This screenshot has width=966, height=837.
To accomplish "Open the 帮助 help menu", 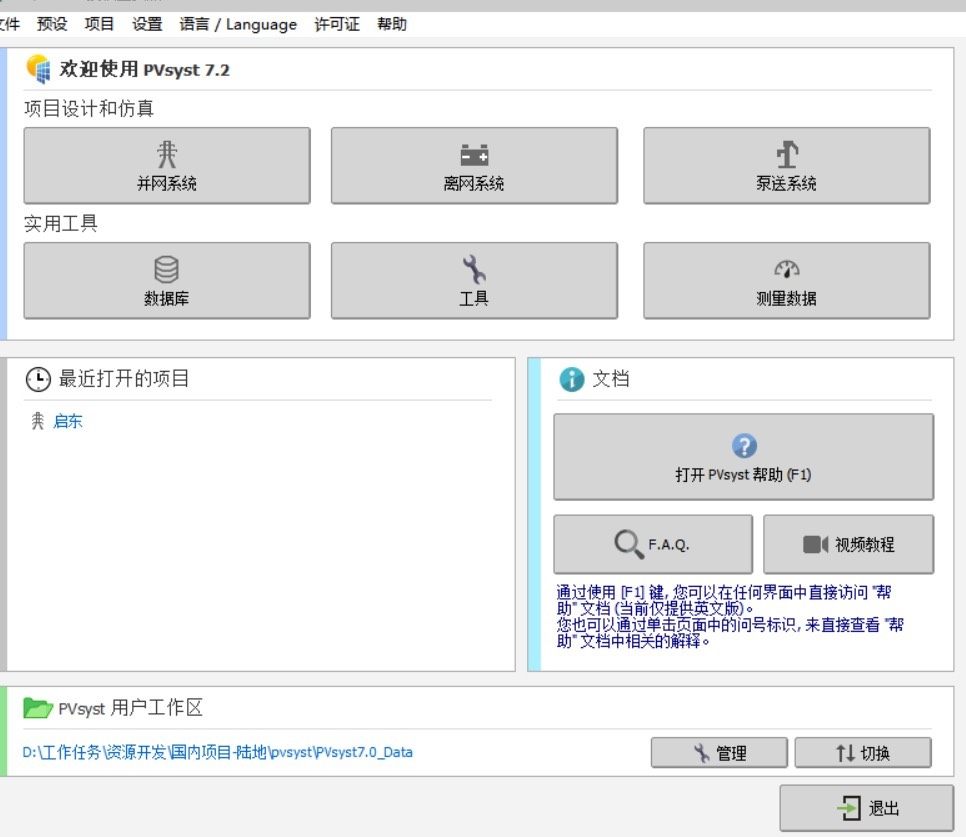I will [392, 24].
